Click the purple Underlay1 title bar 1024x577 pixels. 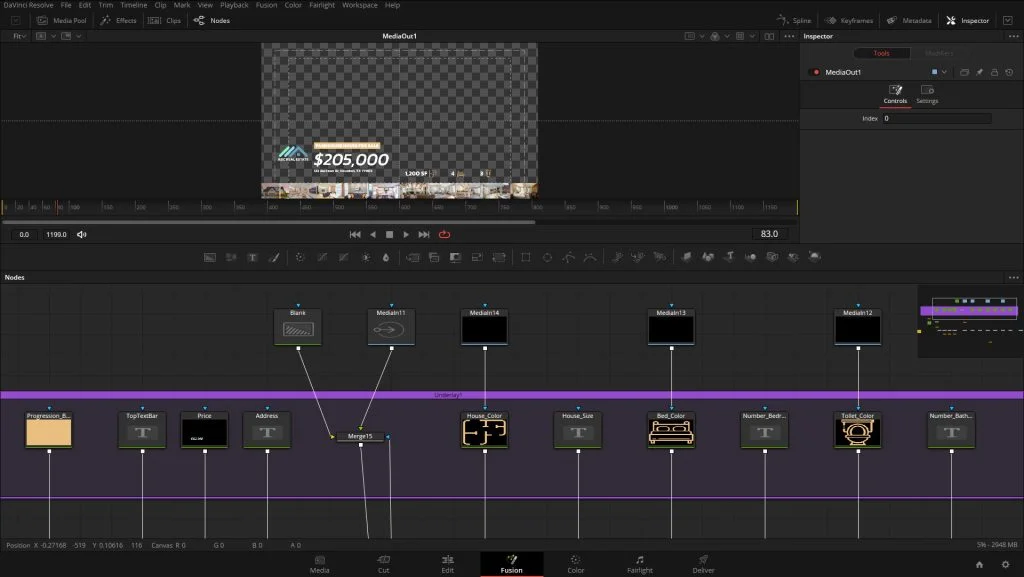coord(512,395)
